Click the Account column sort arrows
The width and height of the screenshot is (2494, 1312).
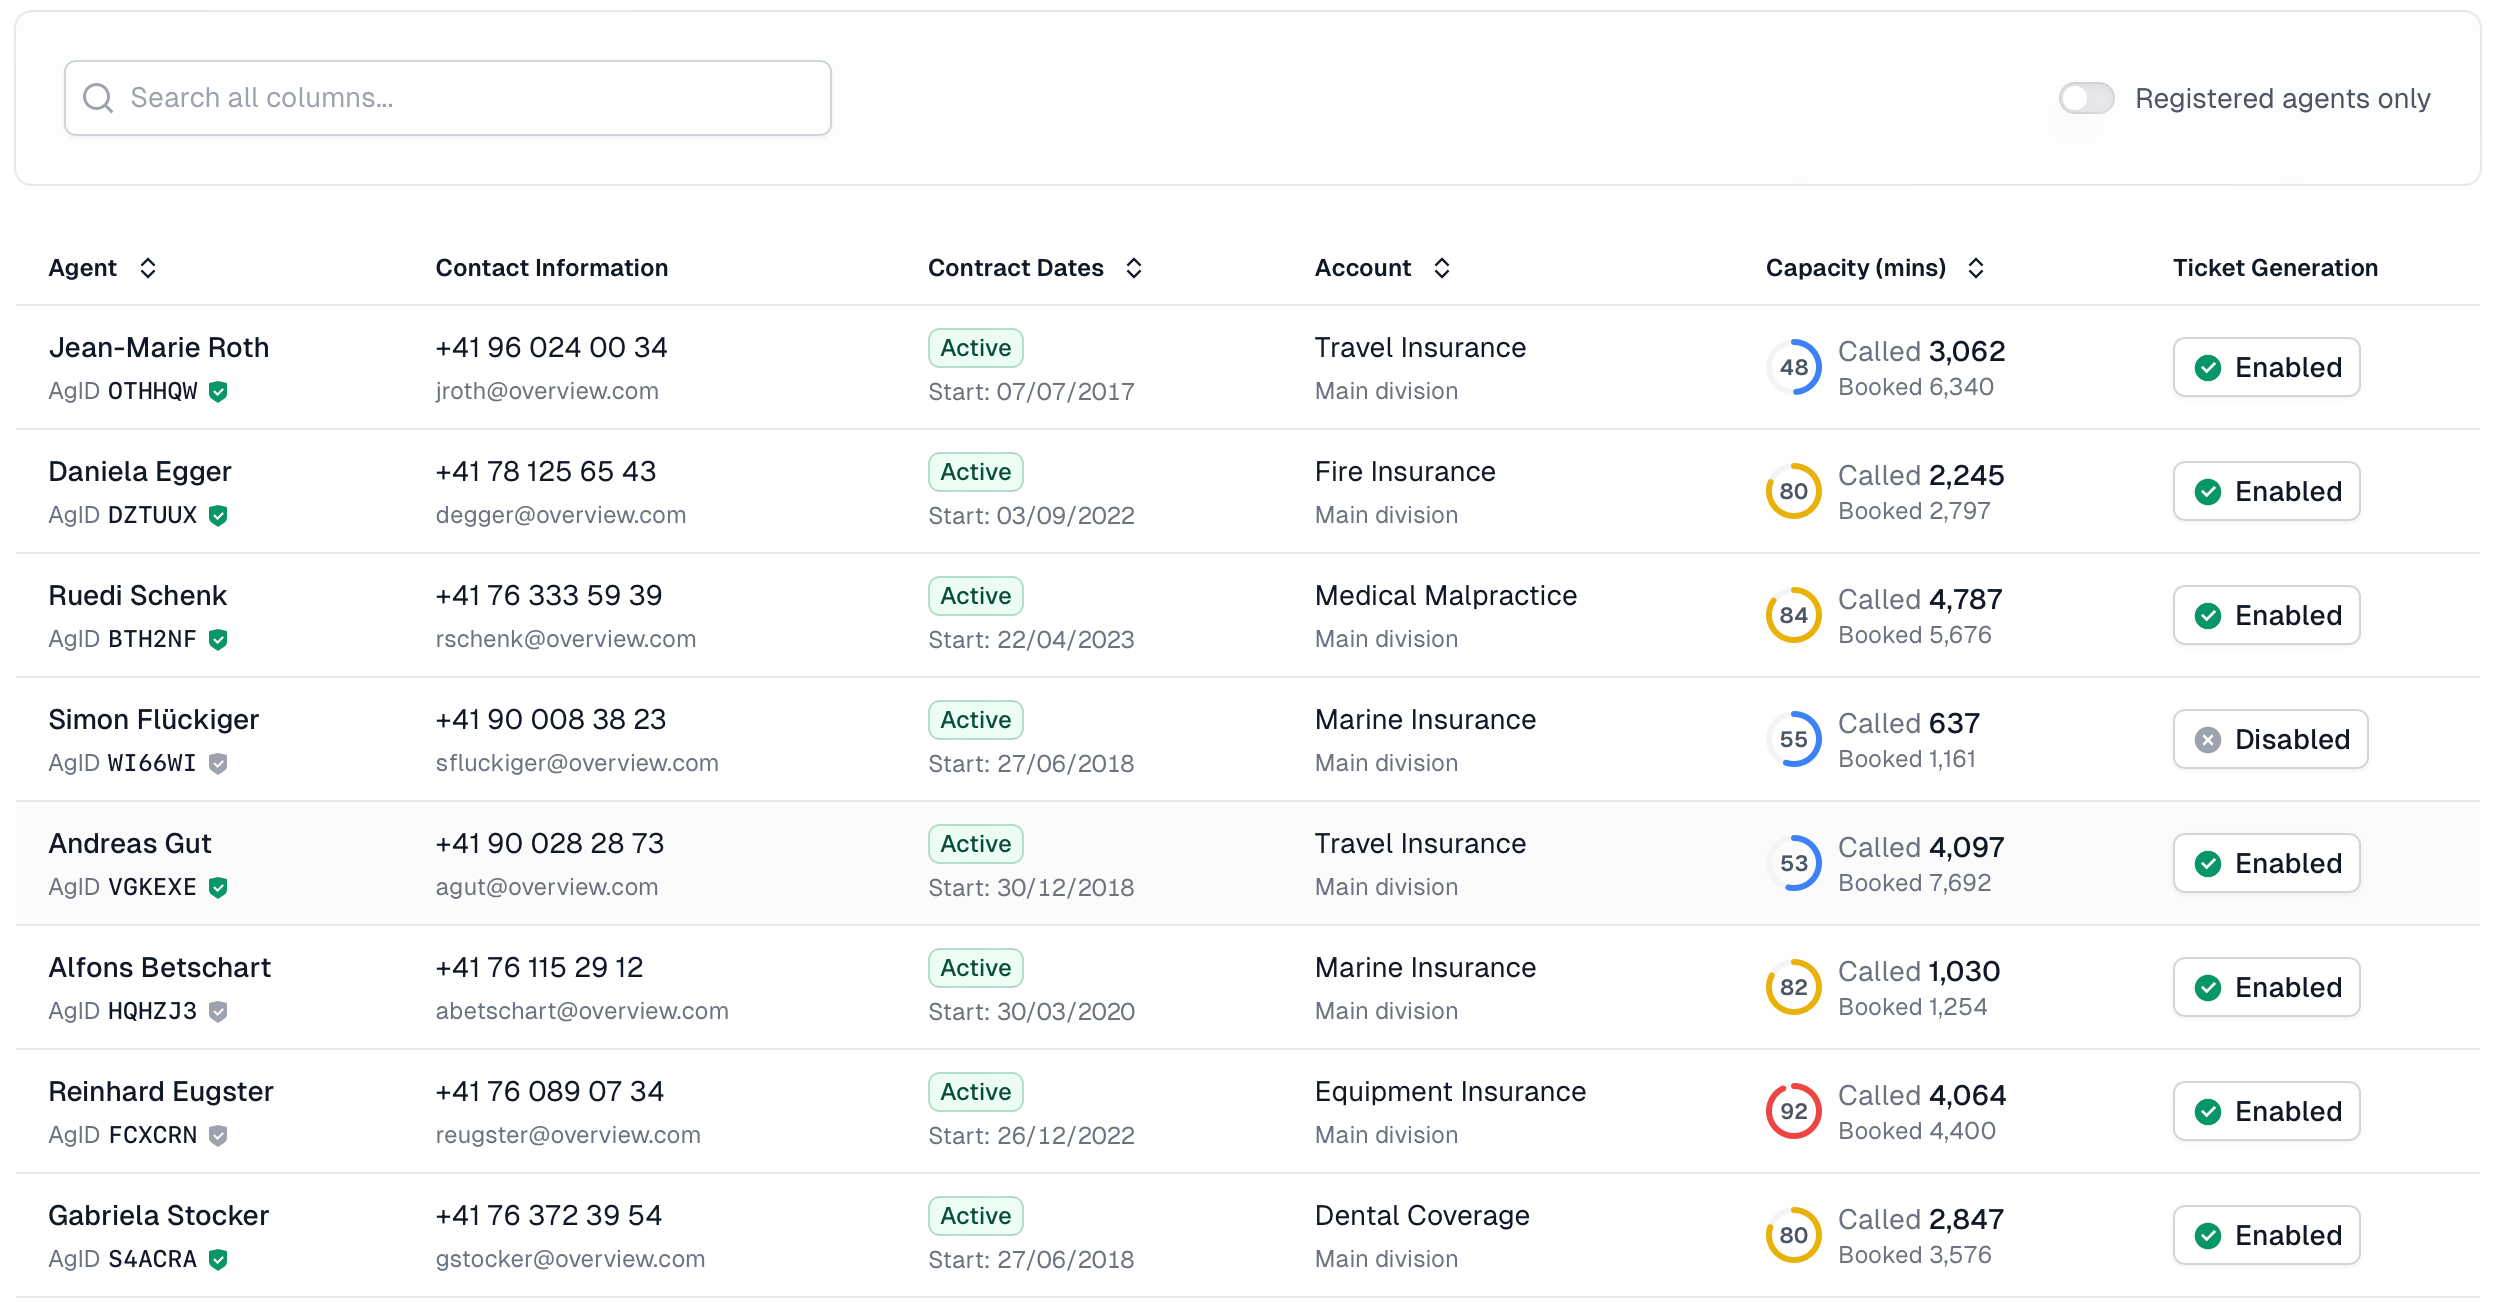coord(1442,267)
